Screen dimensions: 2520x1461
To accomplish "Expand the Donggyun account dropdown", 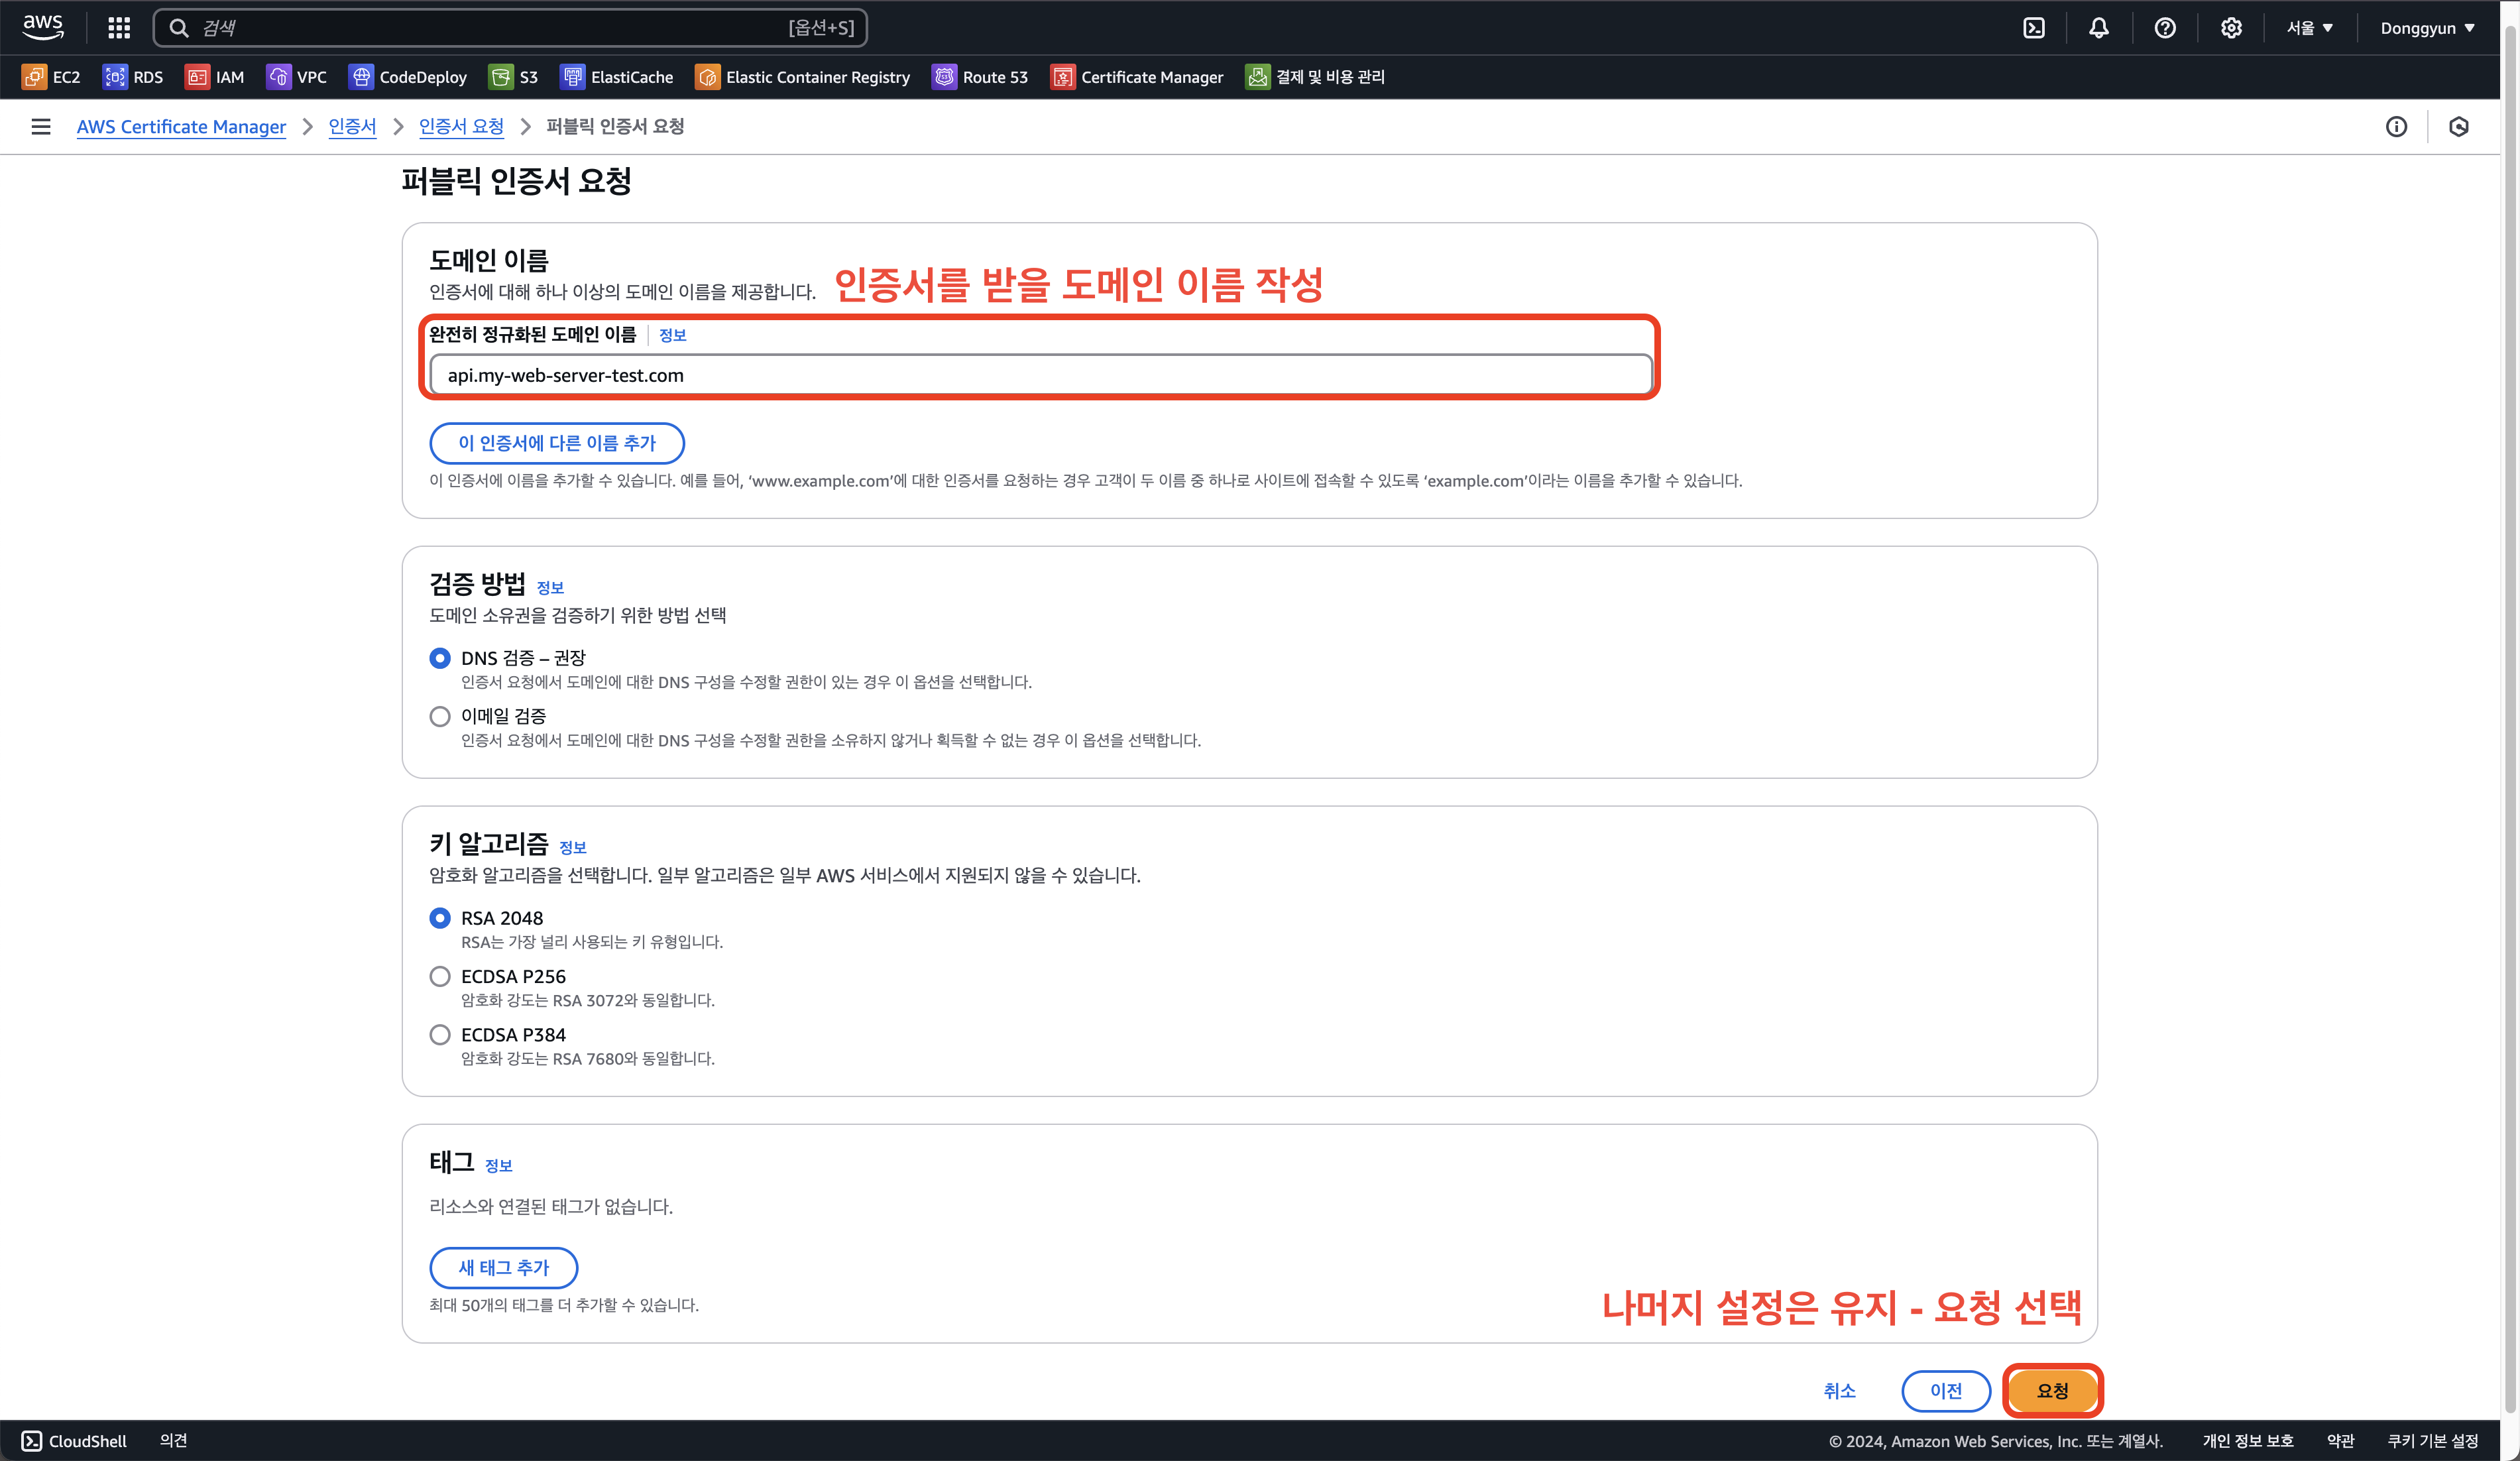I will (x=2427, y=28).
